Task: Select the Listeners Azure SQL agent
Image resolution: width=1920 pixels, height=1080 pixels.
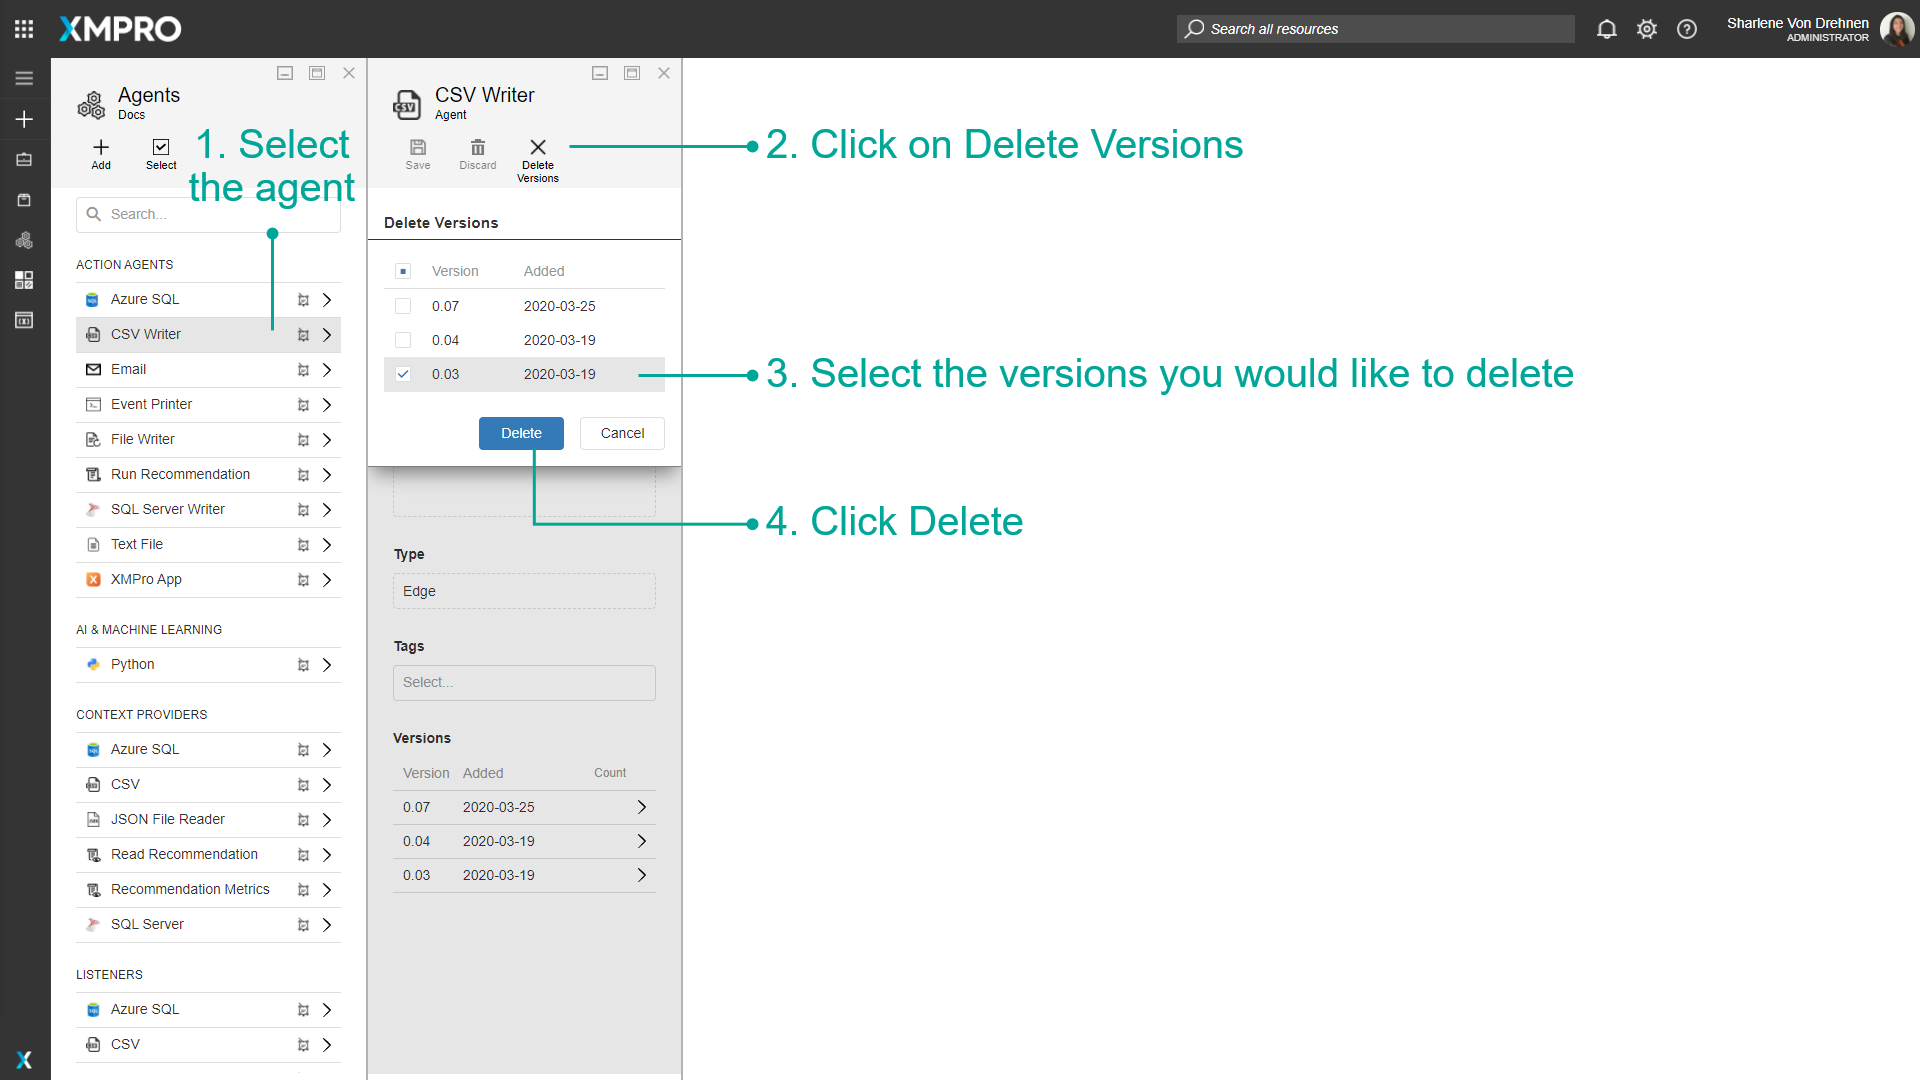Action: click(x=208, y=1009)
